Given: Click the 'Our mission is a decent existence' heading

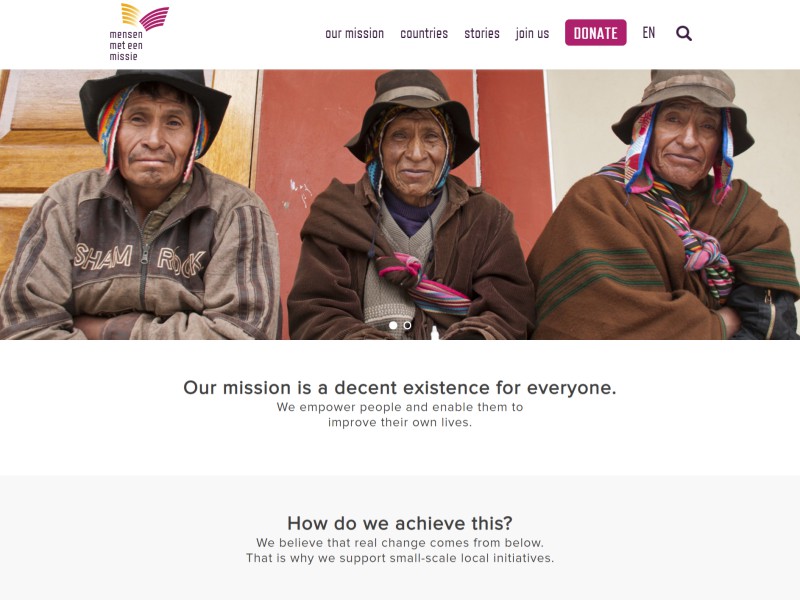Looking at the screenshot, I should click(400, 388).
